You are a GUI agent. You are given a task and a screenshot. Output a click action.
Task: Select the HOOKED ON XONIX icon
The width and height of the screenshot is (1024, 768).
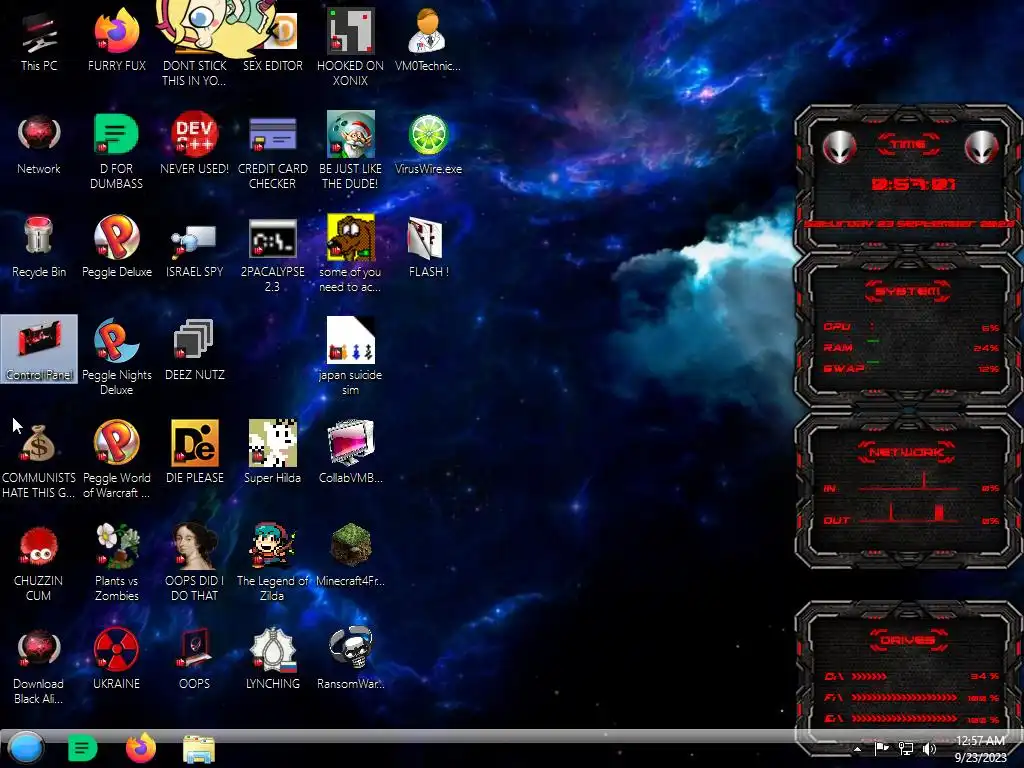351,49
